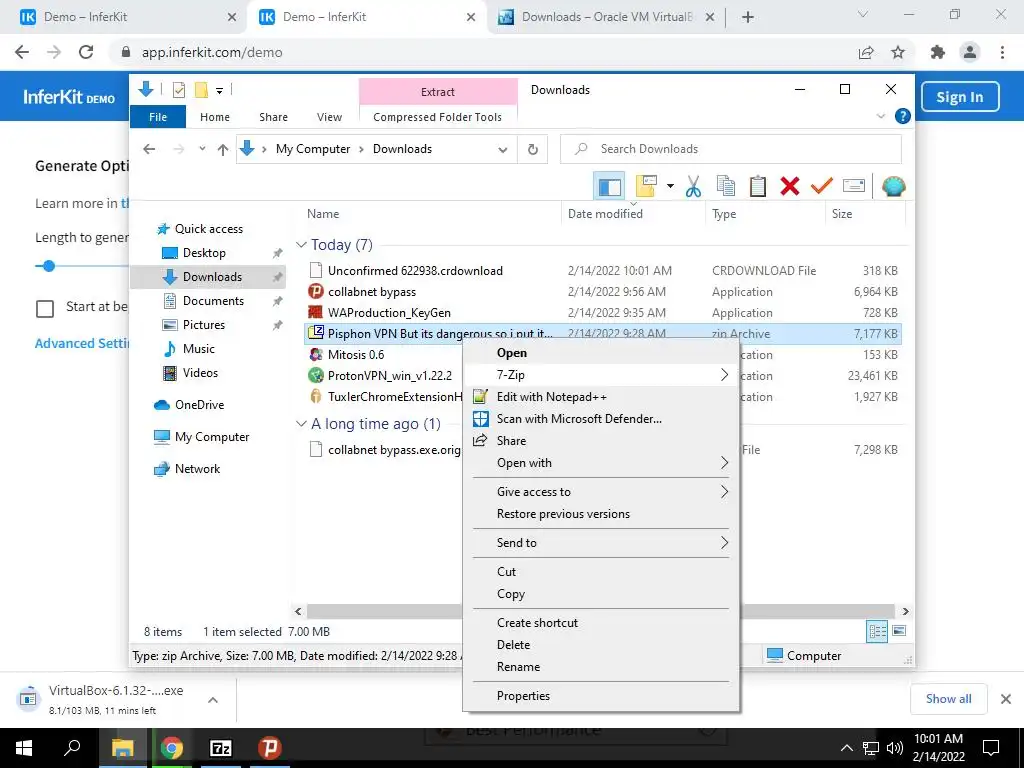Click the Sign In button

[960, 97]
